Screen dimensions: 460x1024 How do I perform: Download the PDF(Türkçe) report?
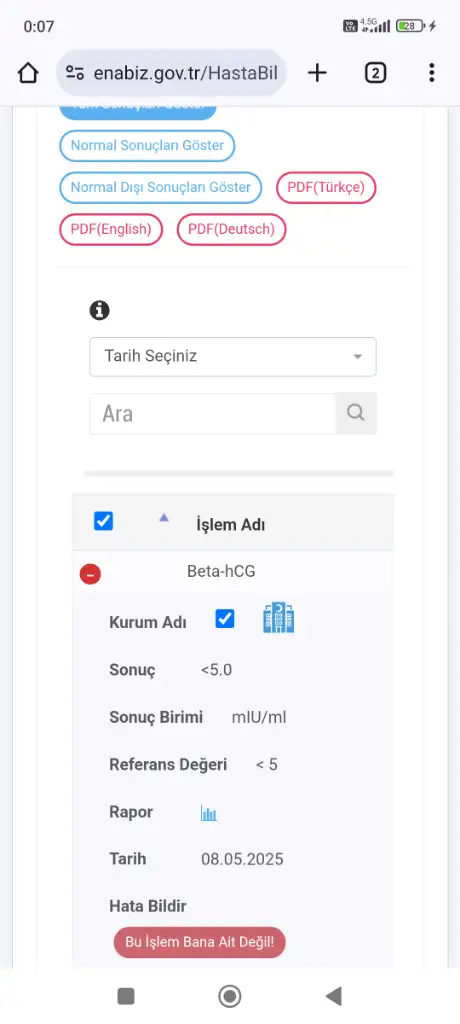tap(326, 187)
